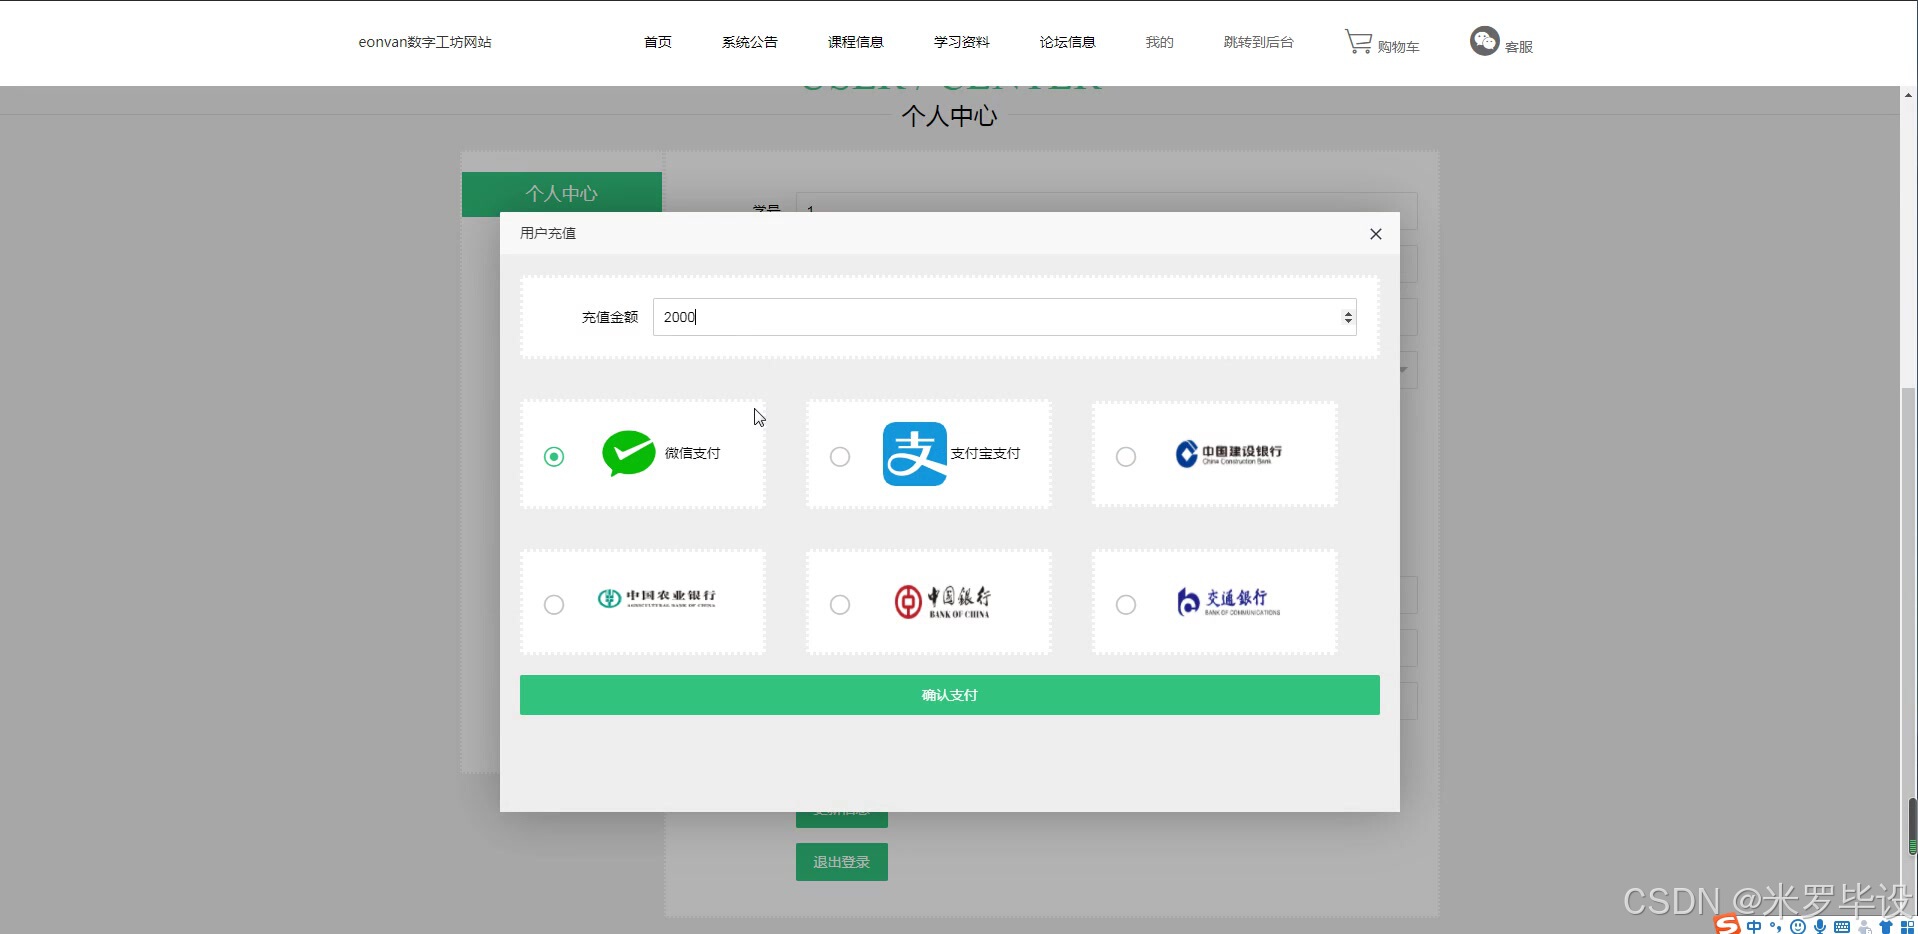Screen dimensions: 1918x934
Task: Click the Agricultural Bank of China logo
Action: [x=657, y=598]
